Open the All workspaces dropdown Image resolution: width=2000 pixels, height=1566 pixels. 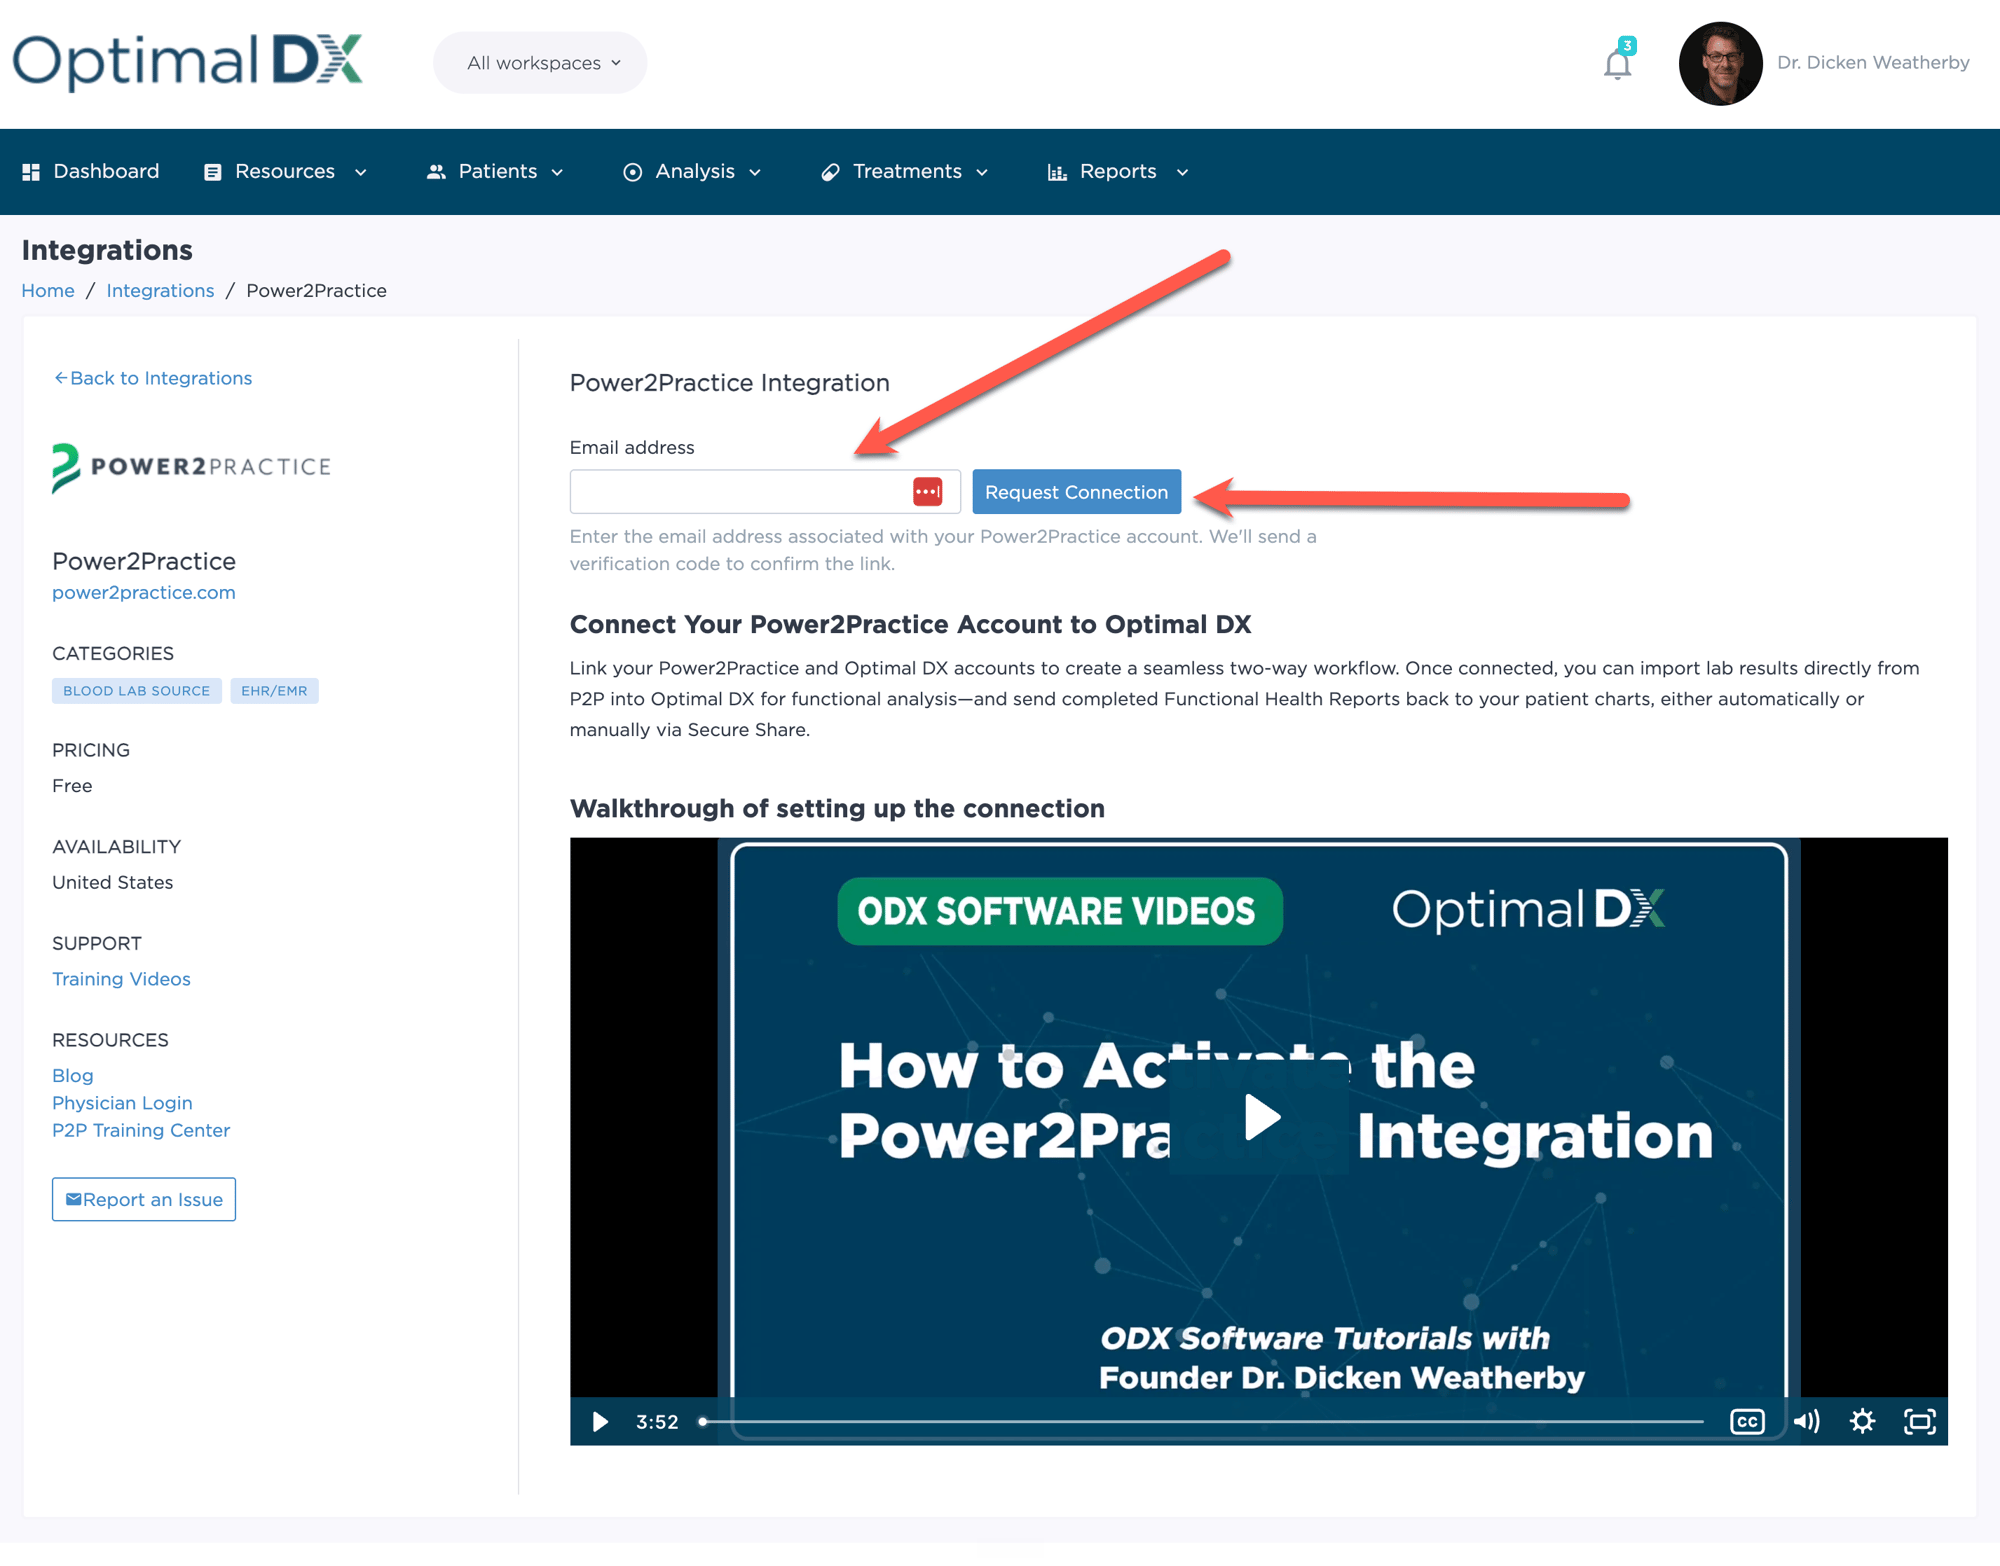pyautogui.click(x=540, y=63)
